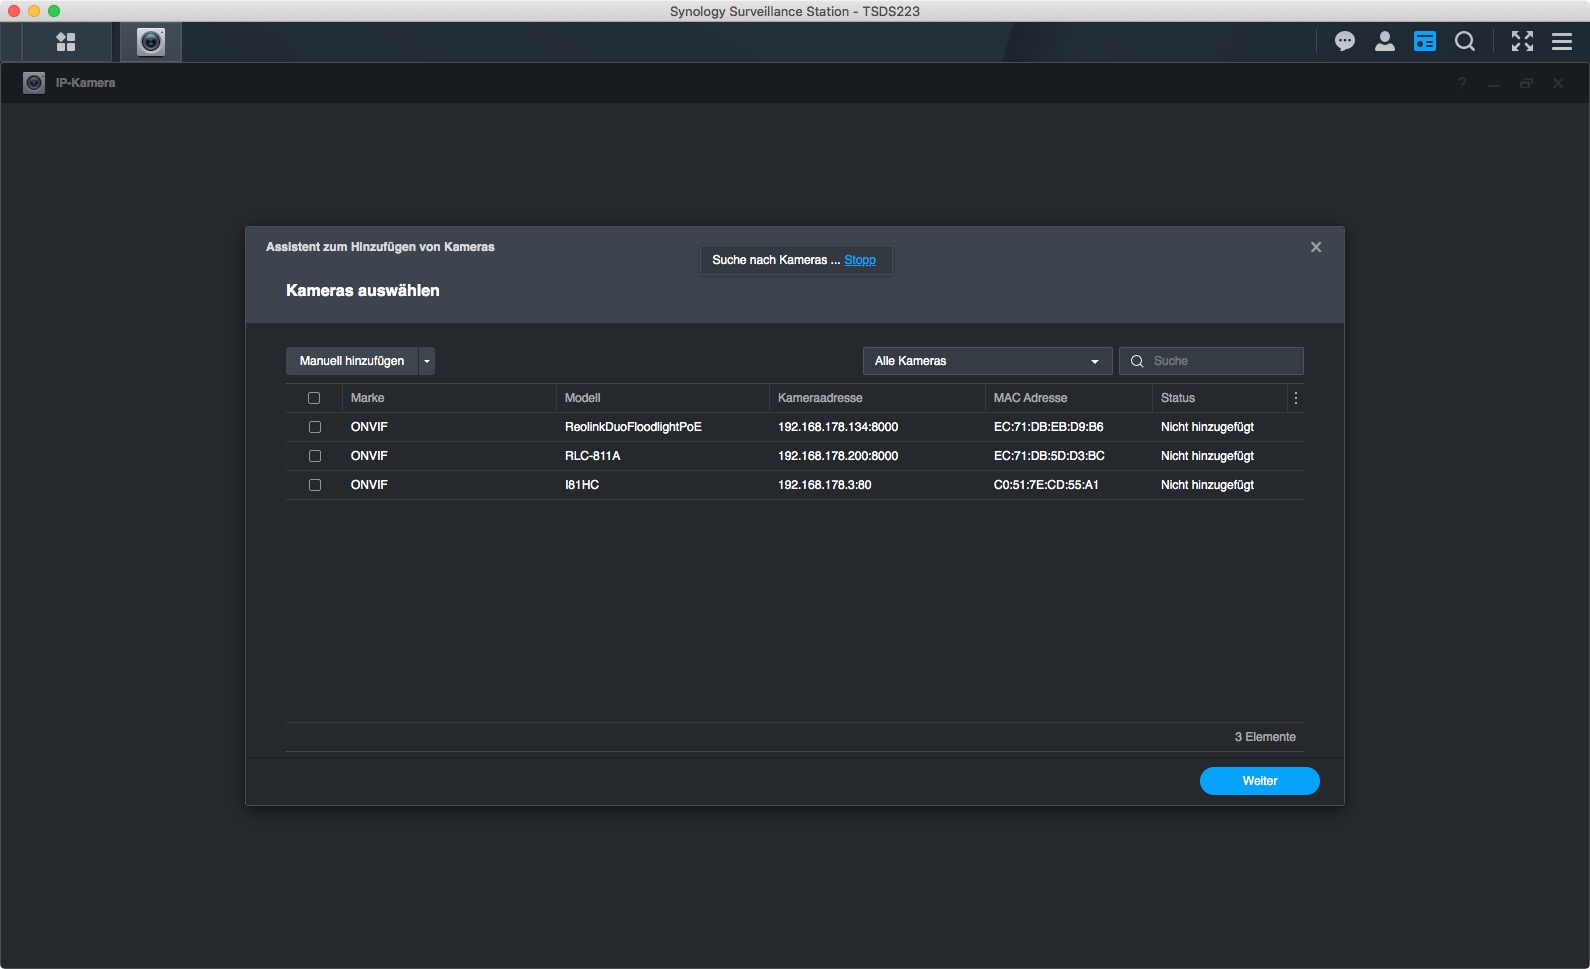This screenshot has width=1590, height=969.
Task: Open the column options three-dot menu
Action: 1296,398
